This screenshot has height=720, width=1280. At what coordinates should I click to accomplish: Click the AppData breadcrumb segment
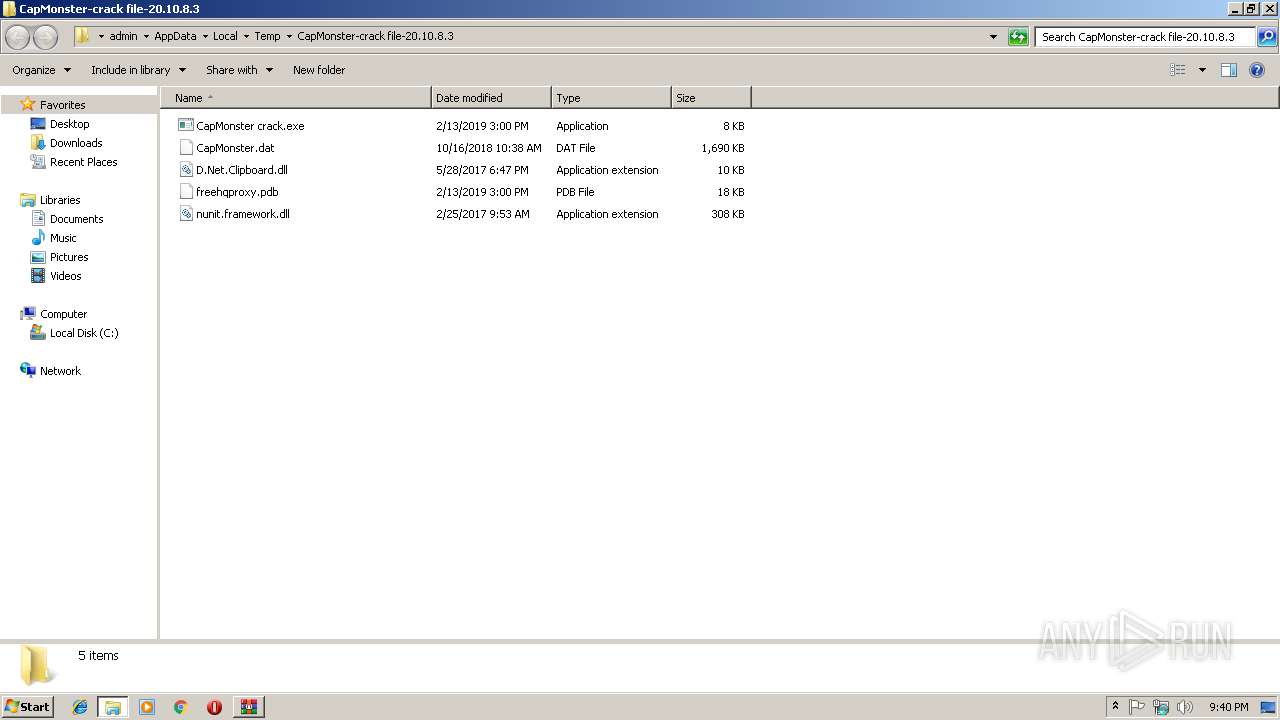[175, 37]
